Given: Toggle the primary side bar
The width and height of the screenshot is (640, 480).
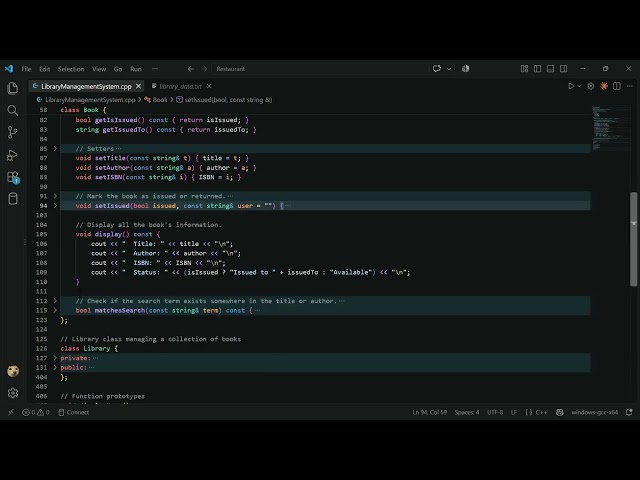Looking at the screenshot, I should click(538, 69).
